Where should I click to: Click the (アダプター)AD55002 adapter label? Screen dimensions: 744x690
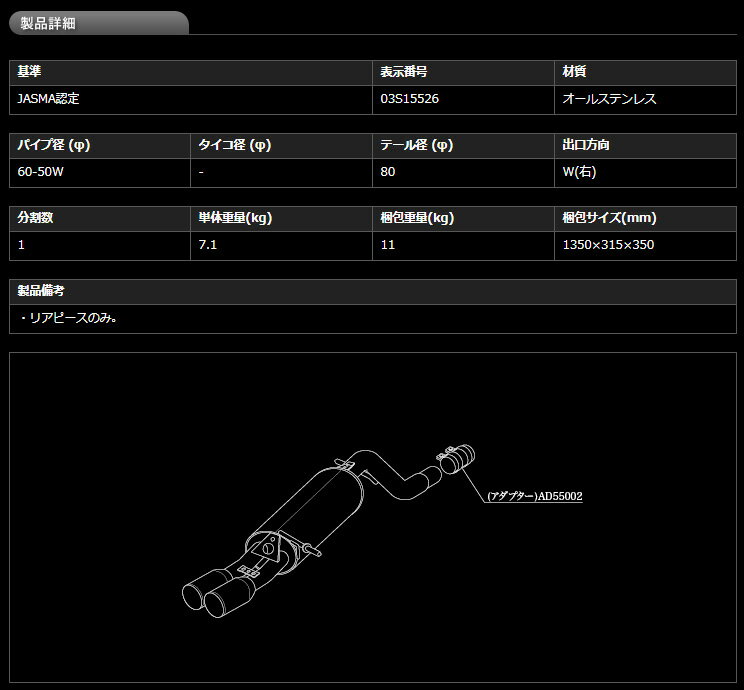coord(534,496)
